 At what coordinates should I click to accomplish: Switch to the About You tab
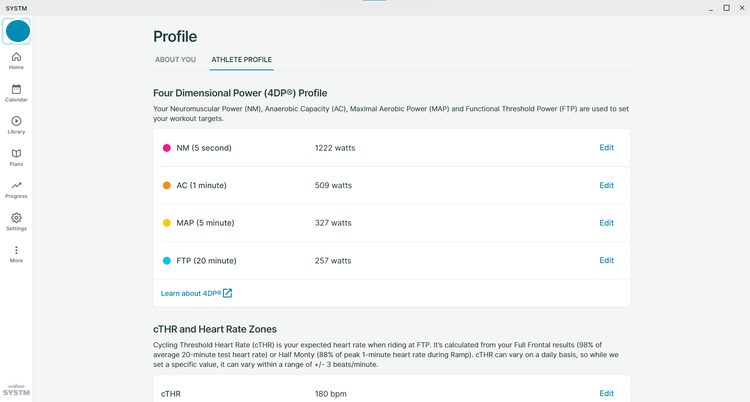[176, 60]
